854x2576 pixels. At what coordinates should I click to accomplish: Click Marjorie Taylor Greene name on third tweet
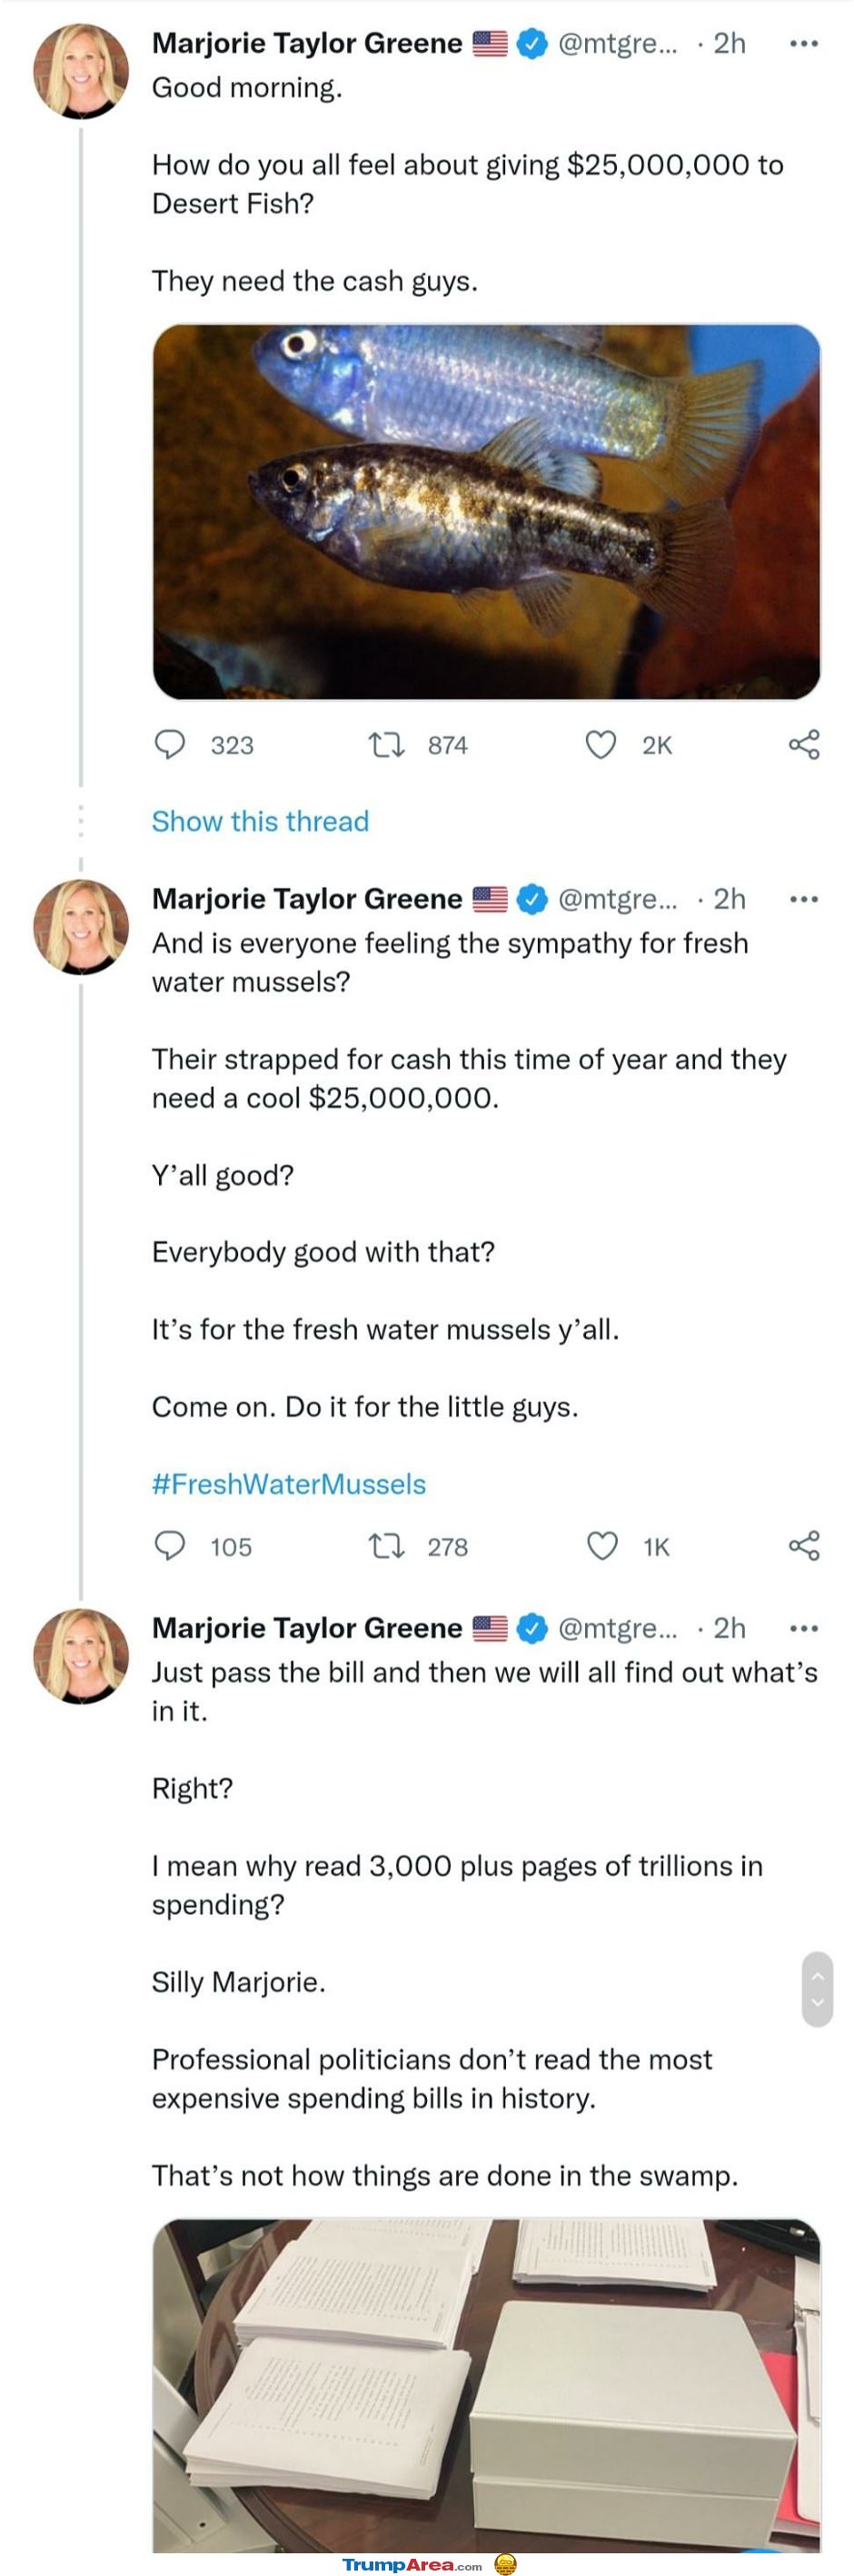pyautogui.click(x=307, y=1628)
